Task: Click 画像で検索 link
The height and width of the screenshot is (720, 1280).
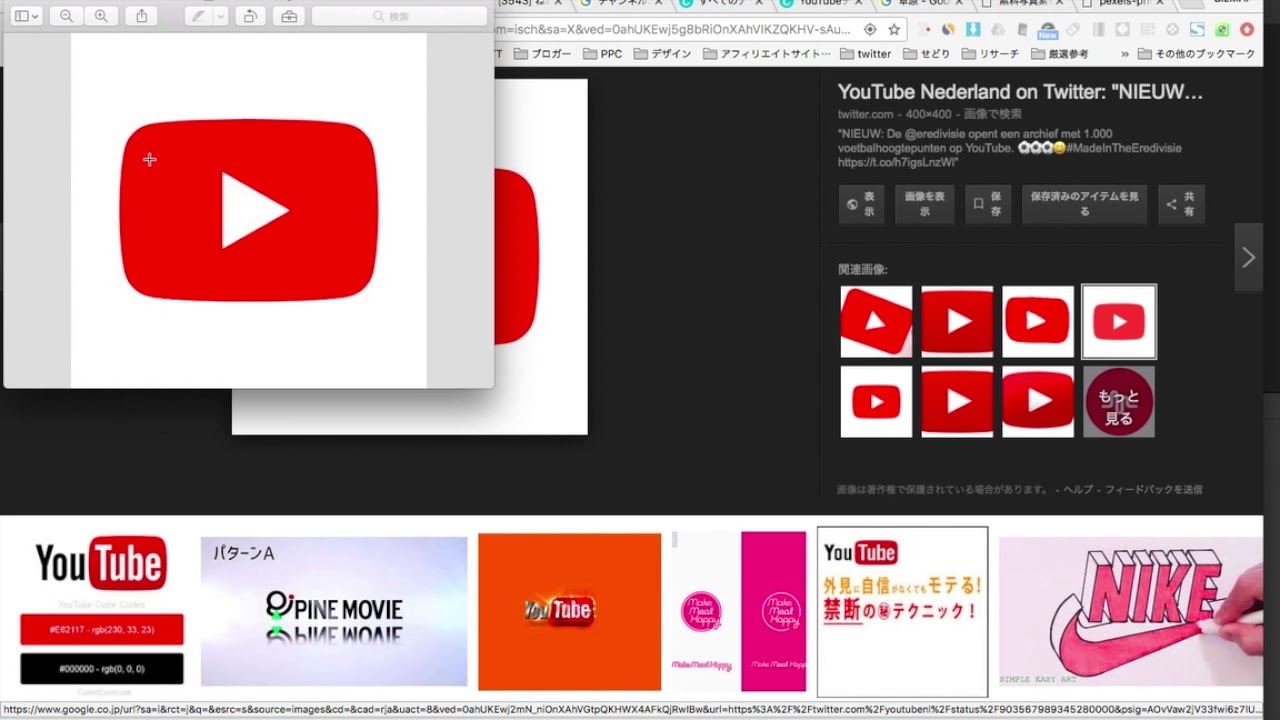Action: pyautogui.click(x=993, y=114)
